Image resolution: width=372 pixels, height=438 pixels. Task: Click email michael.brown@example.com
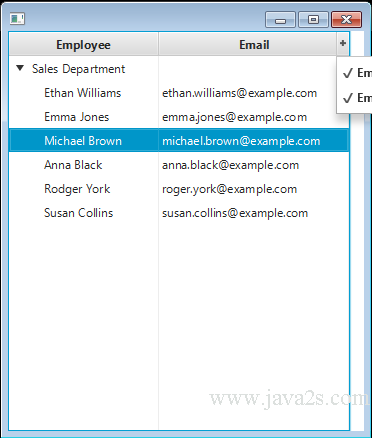point(241,141)
